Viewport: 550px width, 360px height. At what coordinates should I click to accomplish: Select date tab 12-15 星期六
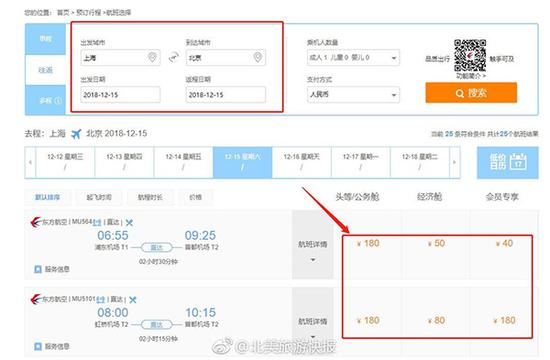242,162
